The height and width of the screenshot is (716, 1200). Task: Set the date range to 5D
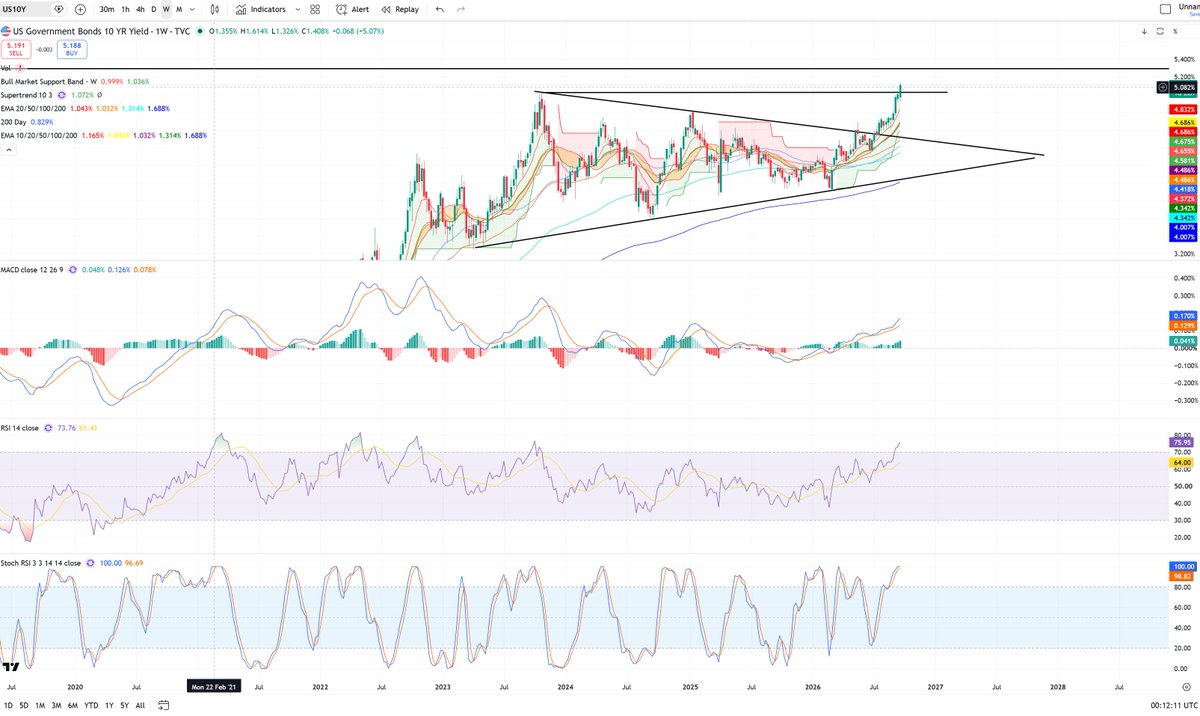25,705
